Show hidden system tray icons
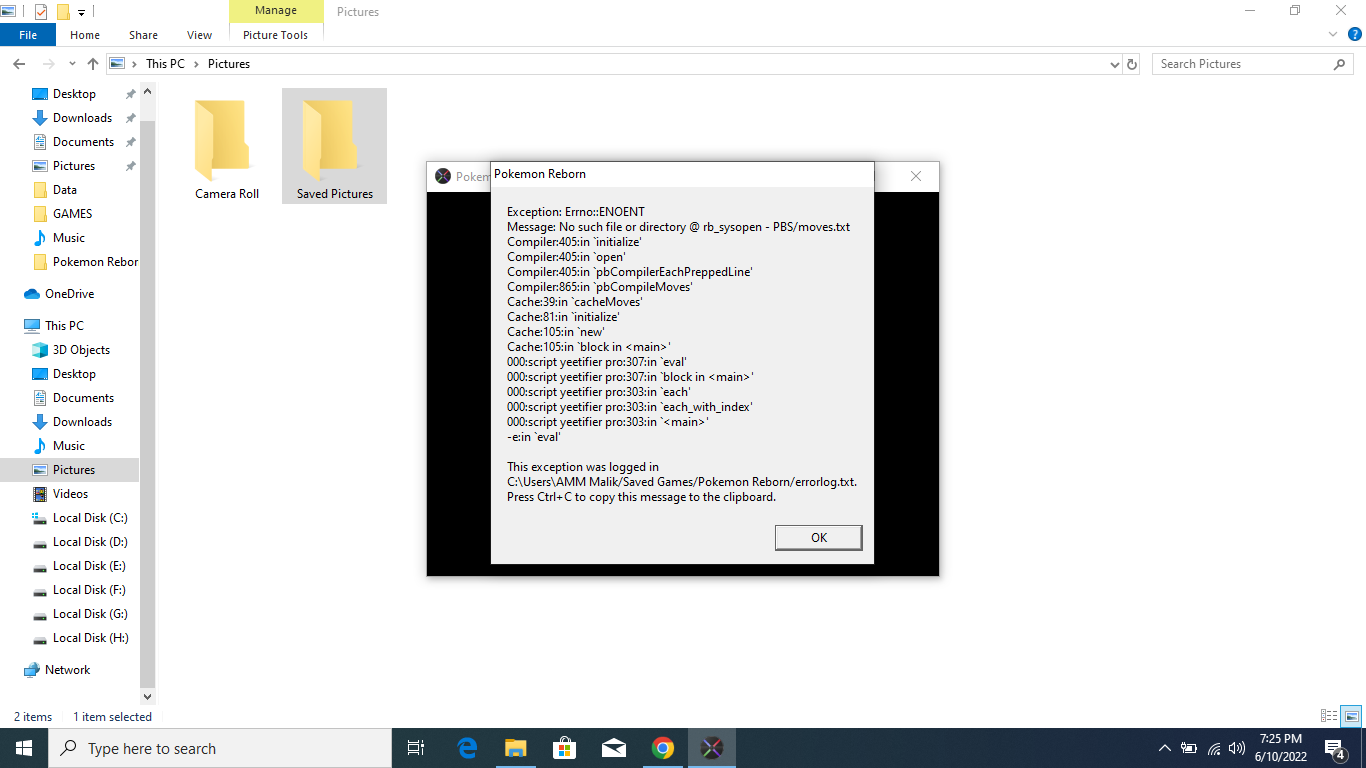Viewport: 1366px width, 768px height. point(1164,748)
